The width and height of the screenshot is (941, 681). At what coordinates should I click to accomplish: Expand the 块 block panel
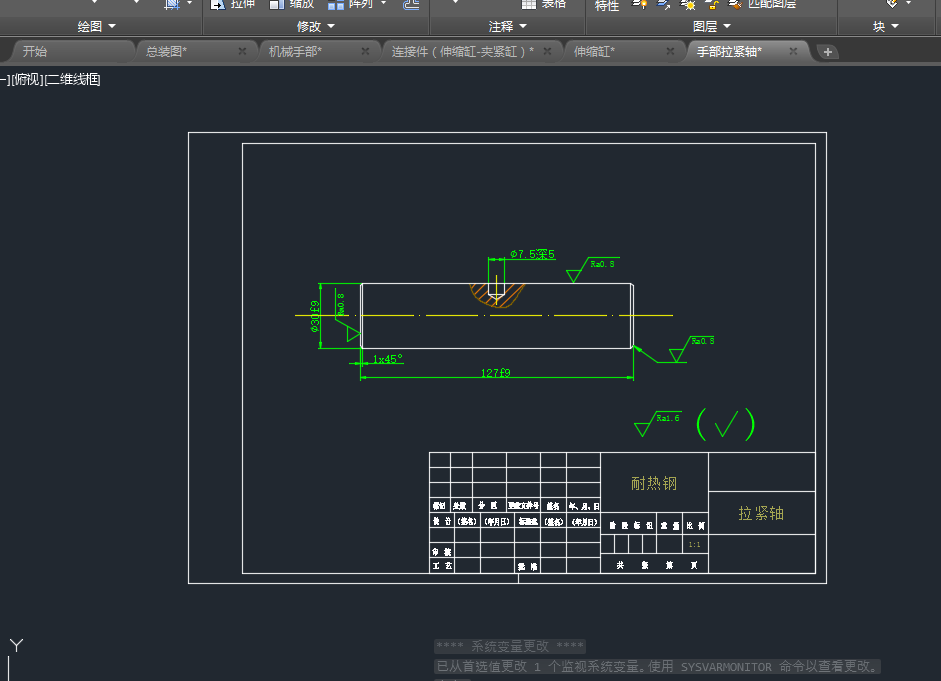click(886, 26)
